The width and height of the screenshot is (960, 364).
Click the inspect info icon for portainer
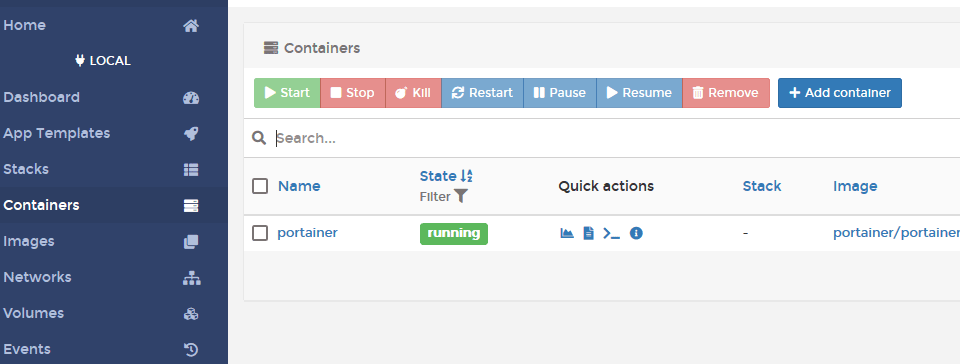pos(636,233)
